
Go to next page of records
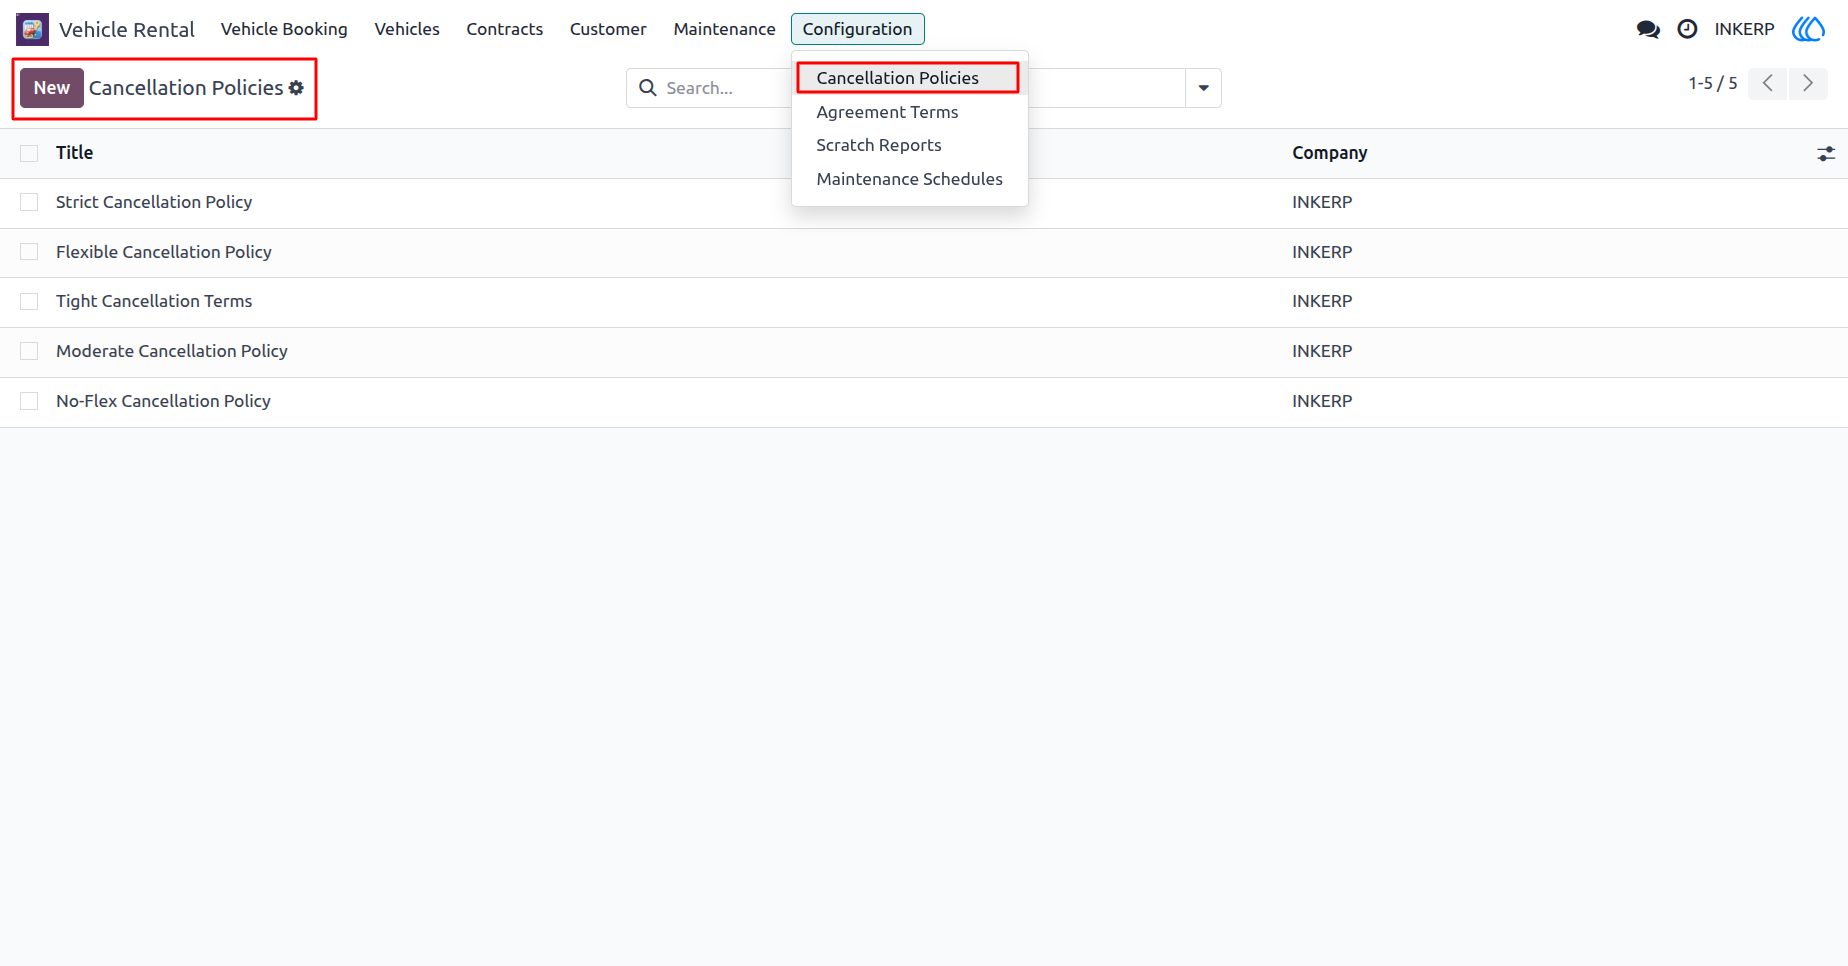[1808, 83]
